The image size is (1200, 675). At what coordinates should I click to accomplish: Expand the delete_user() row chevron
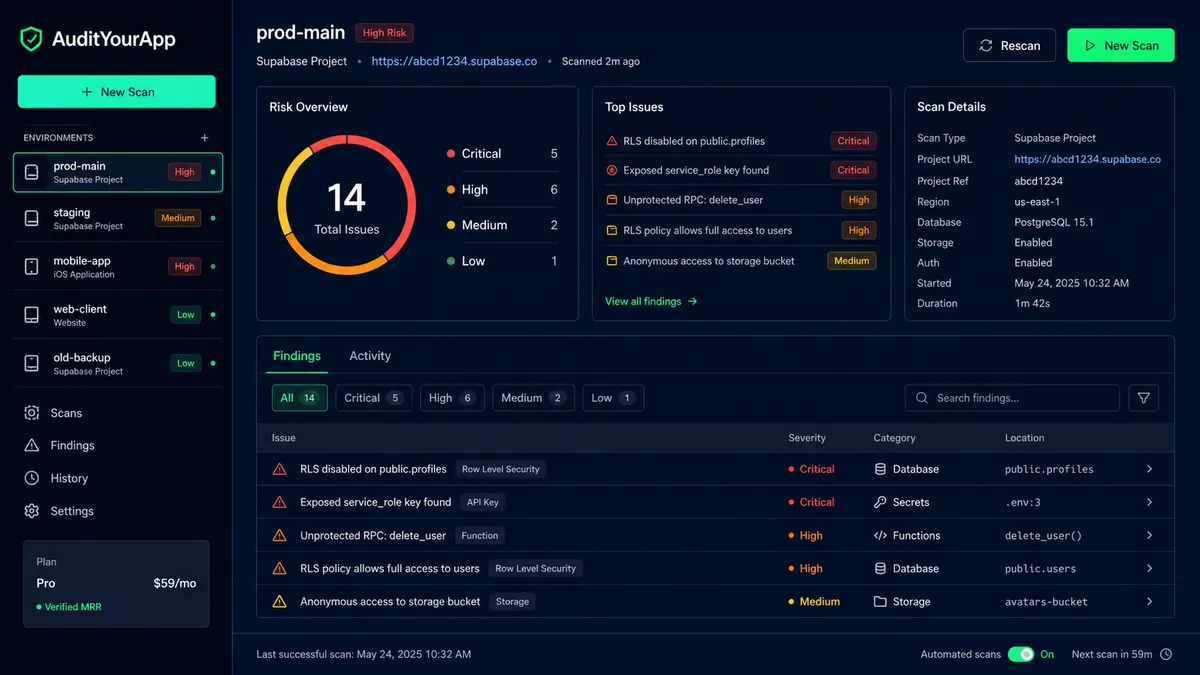pyautogui.click(x=1150, y=535)
